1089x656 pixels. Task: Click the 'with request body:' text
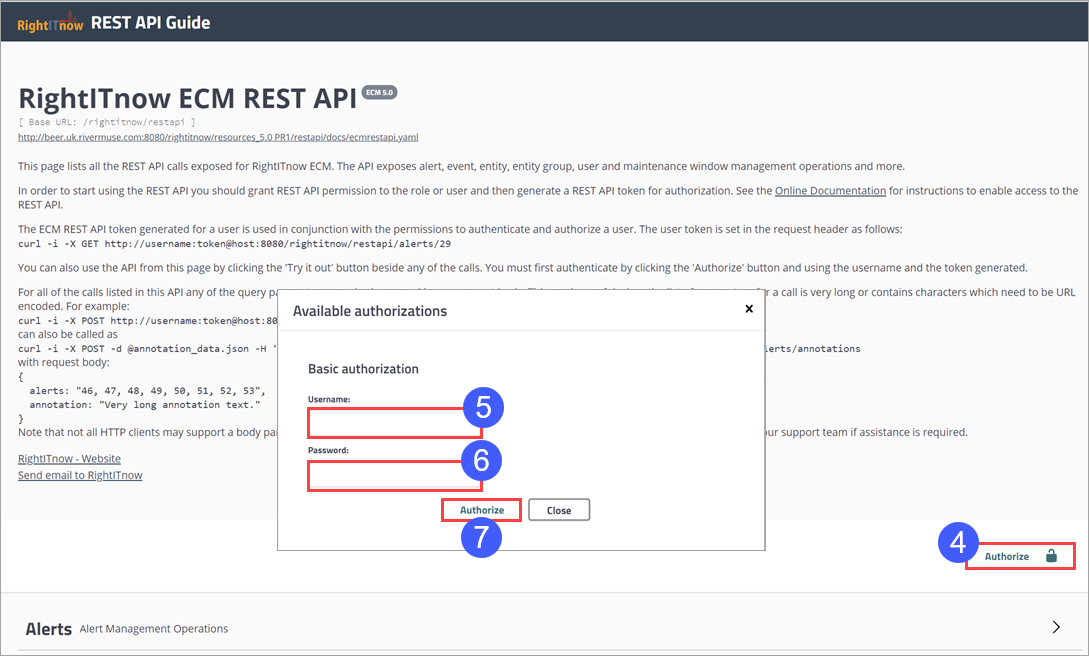point(64,362)
